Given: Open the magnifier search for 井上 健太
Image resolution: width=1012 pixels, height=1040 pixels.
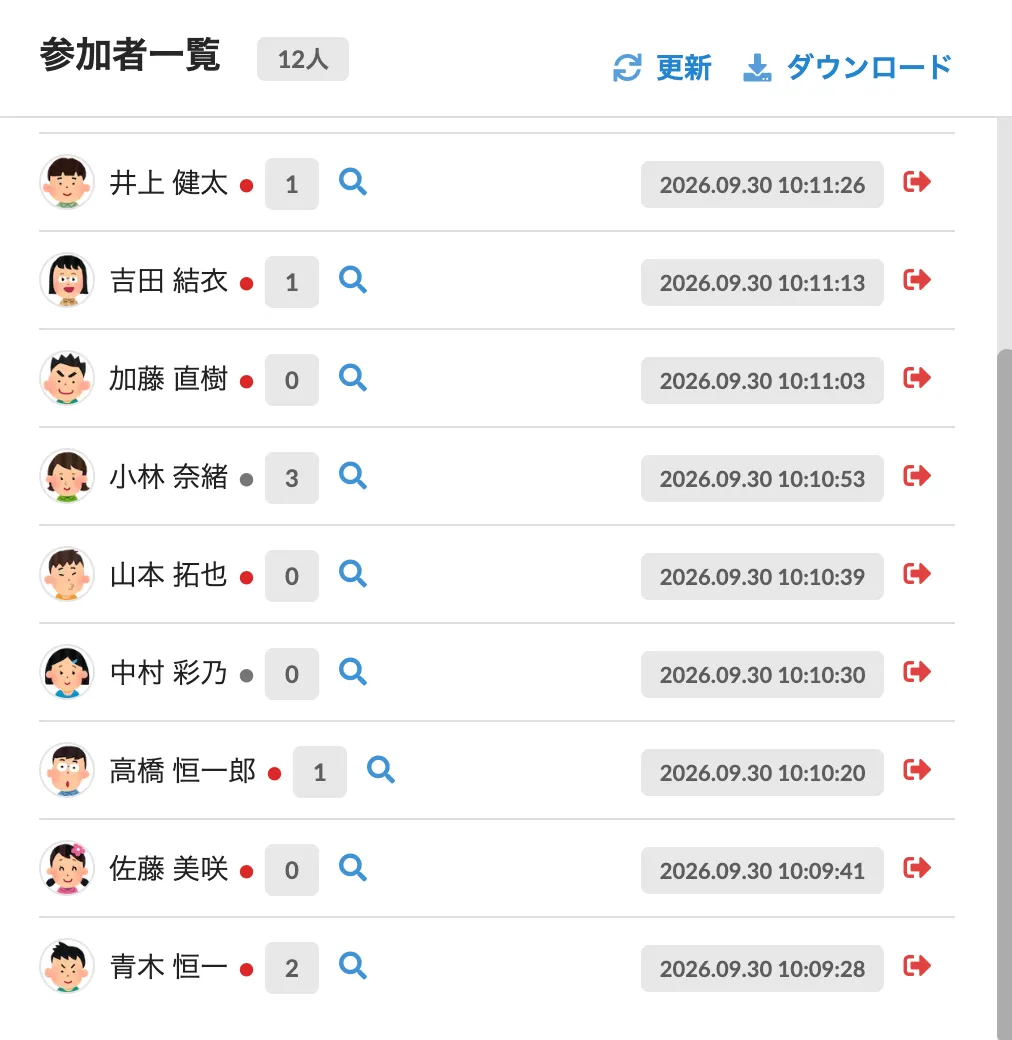Looking at the screenshot, I should [x=352, y=182].
